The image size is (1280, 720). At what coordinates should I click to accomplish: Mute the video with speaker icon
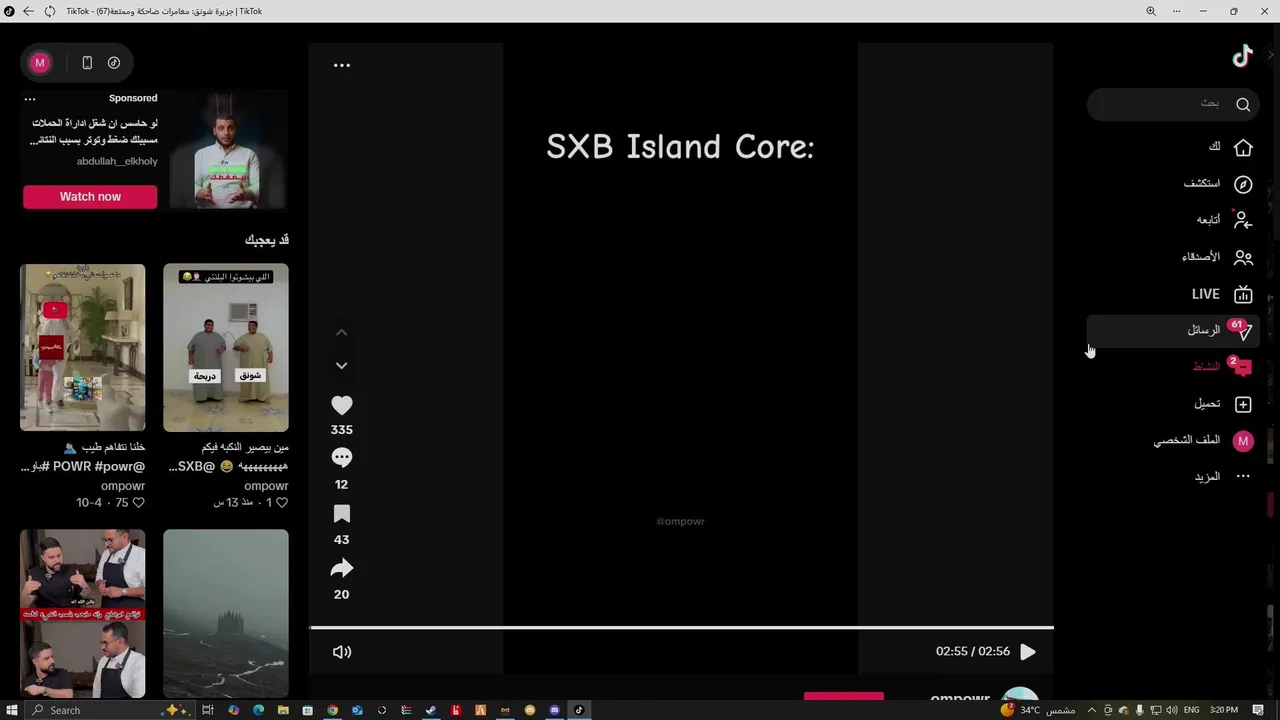click(x=342, y=652)
